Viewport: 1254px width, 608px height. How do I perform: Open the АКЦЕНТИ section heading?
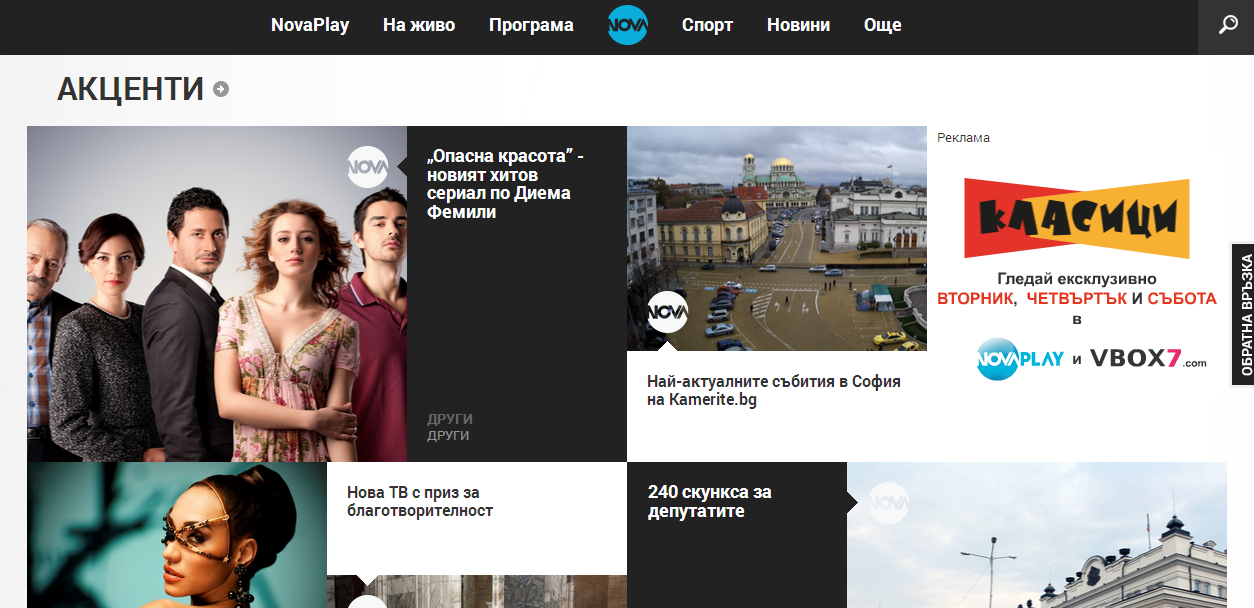(130, 89)
